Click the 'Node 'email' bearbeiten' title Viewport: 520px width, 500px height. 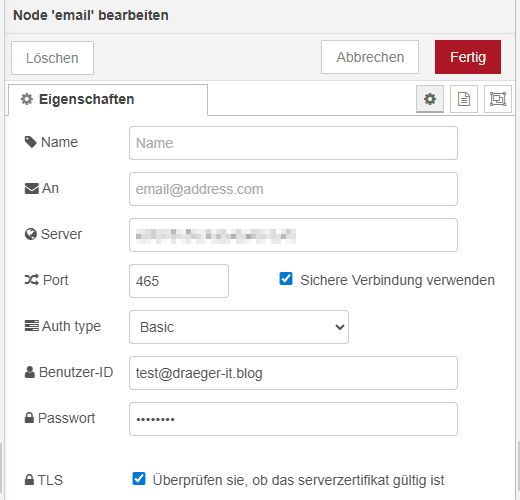tap(91, 15)
